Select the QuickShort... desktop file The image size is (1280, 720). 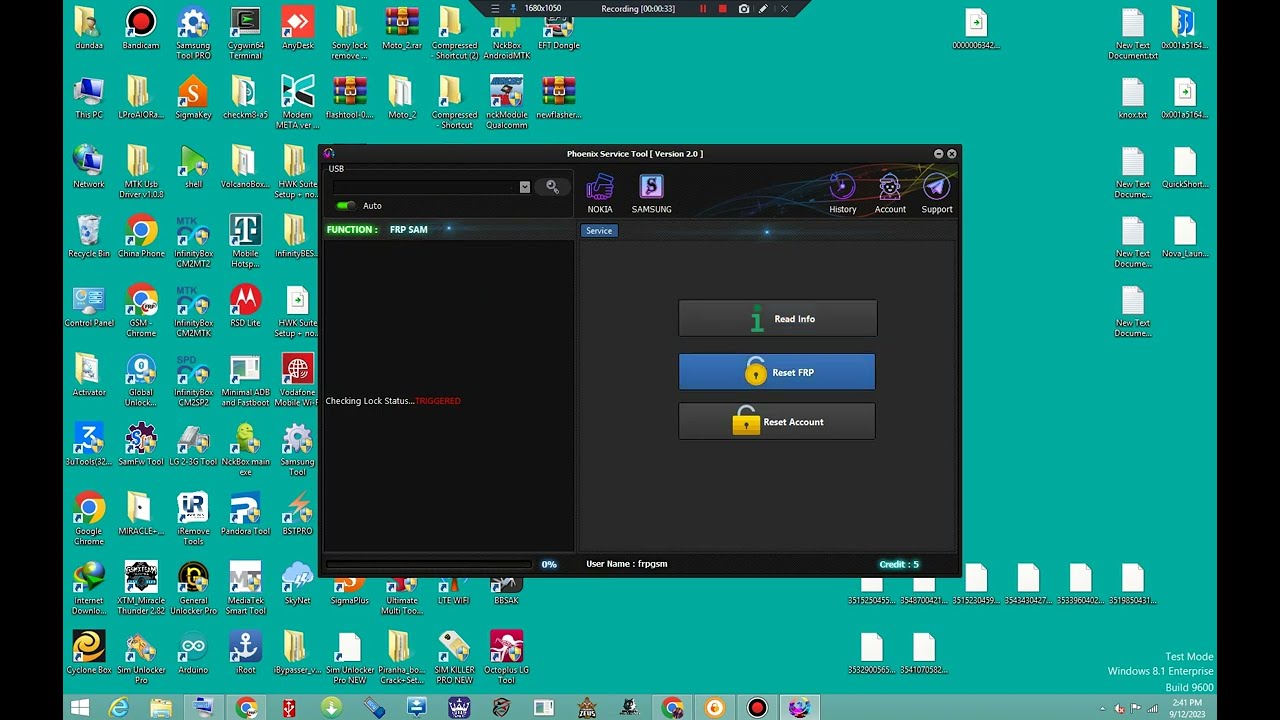coord(1184,167)
